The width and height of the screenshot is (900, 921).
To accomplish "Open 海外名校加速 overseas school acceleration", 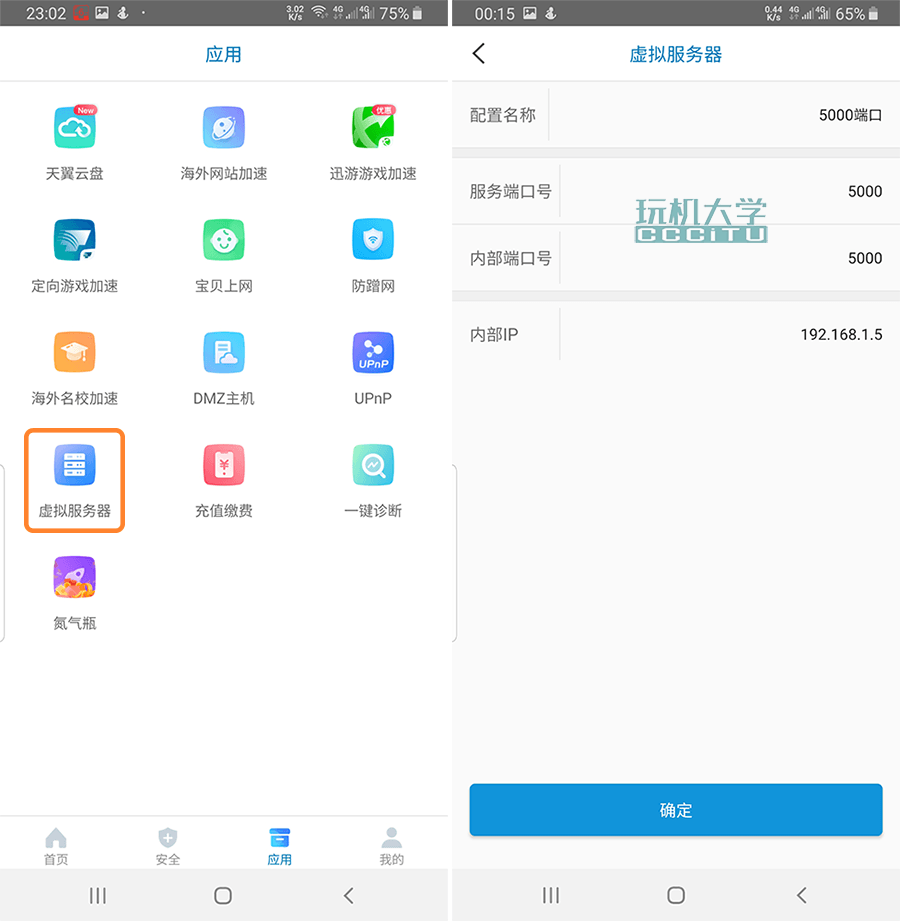I will coord(74,353).
